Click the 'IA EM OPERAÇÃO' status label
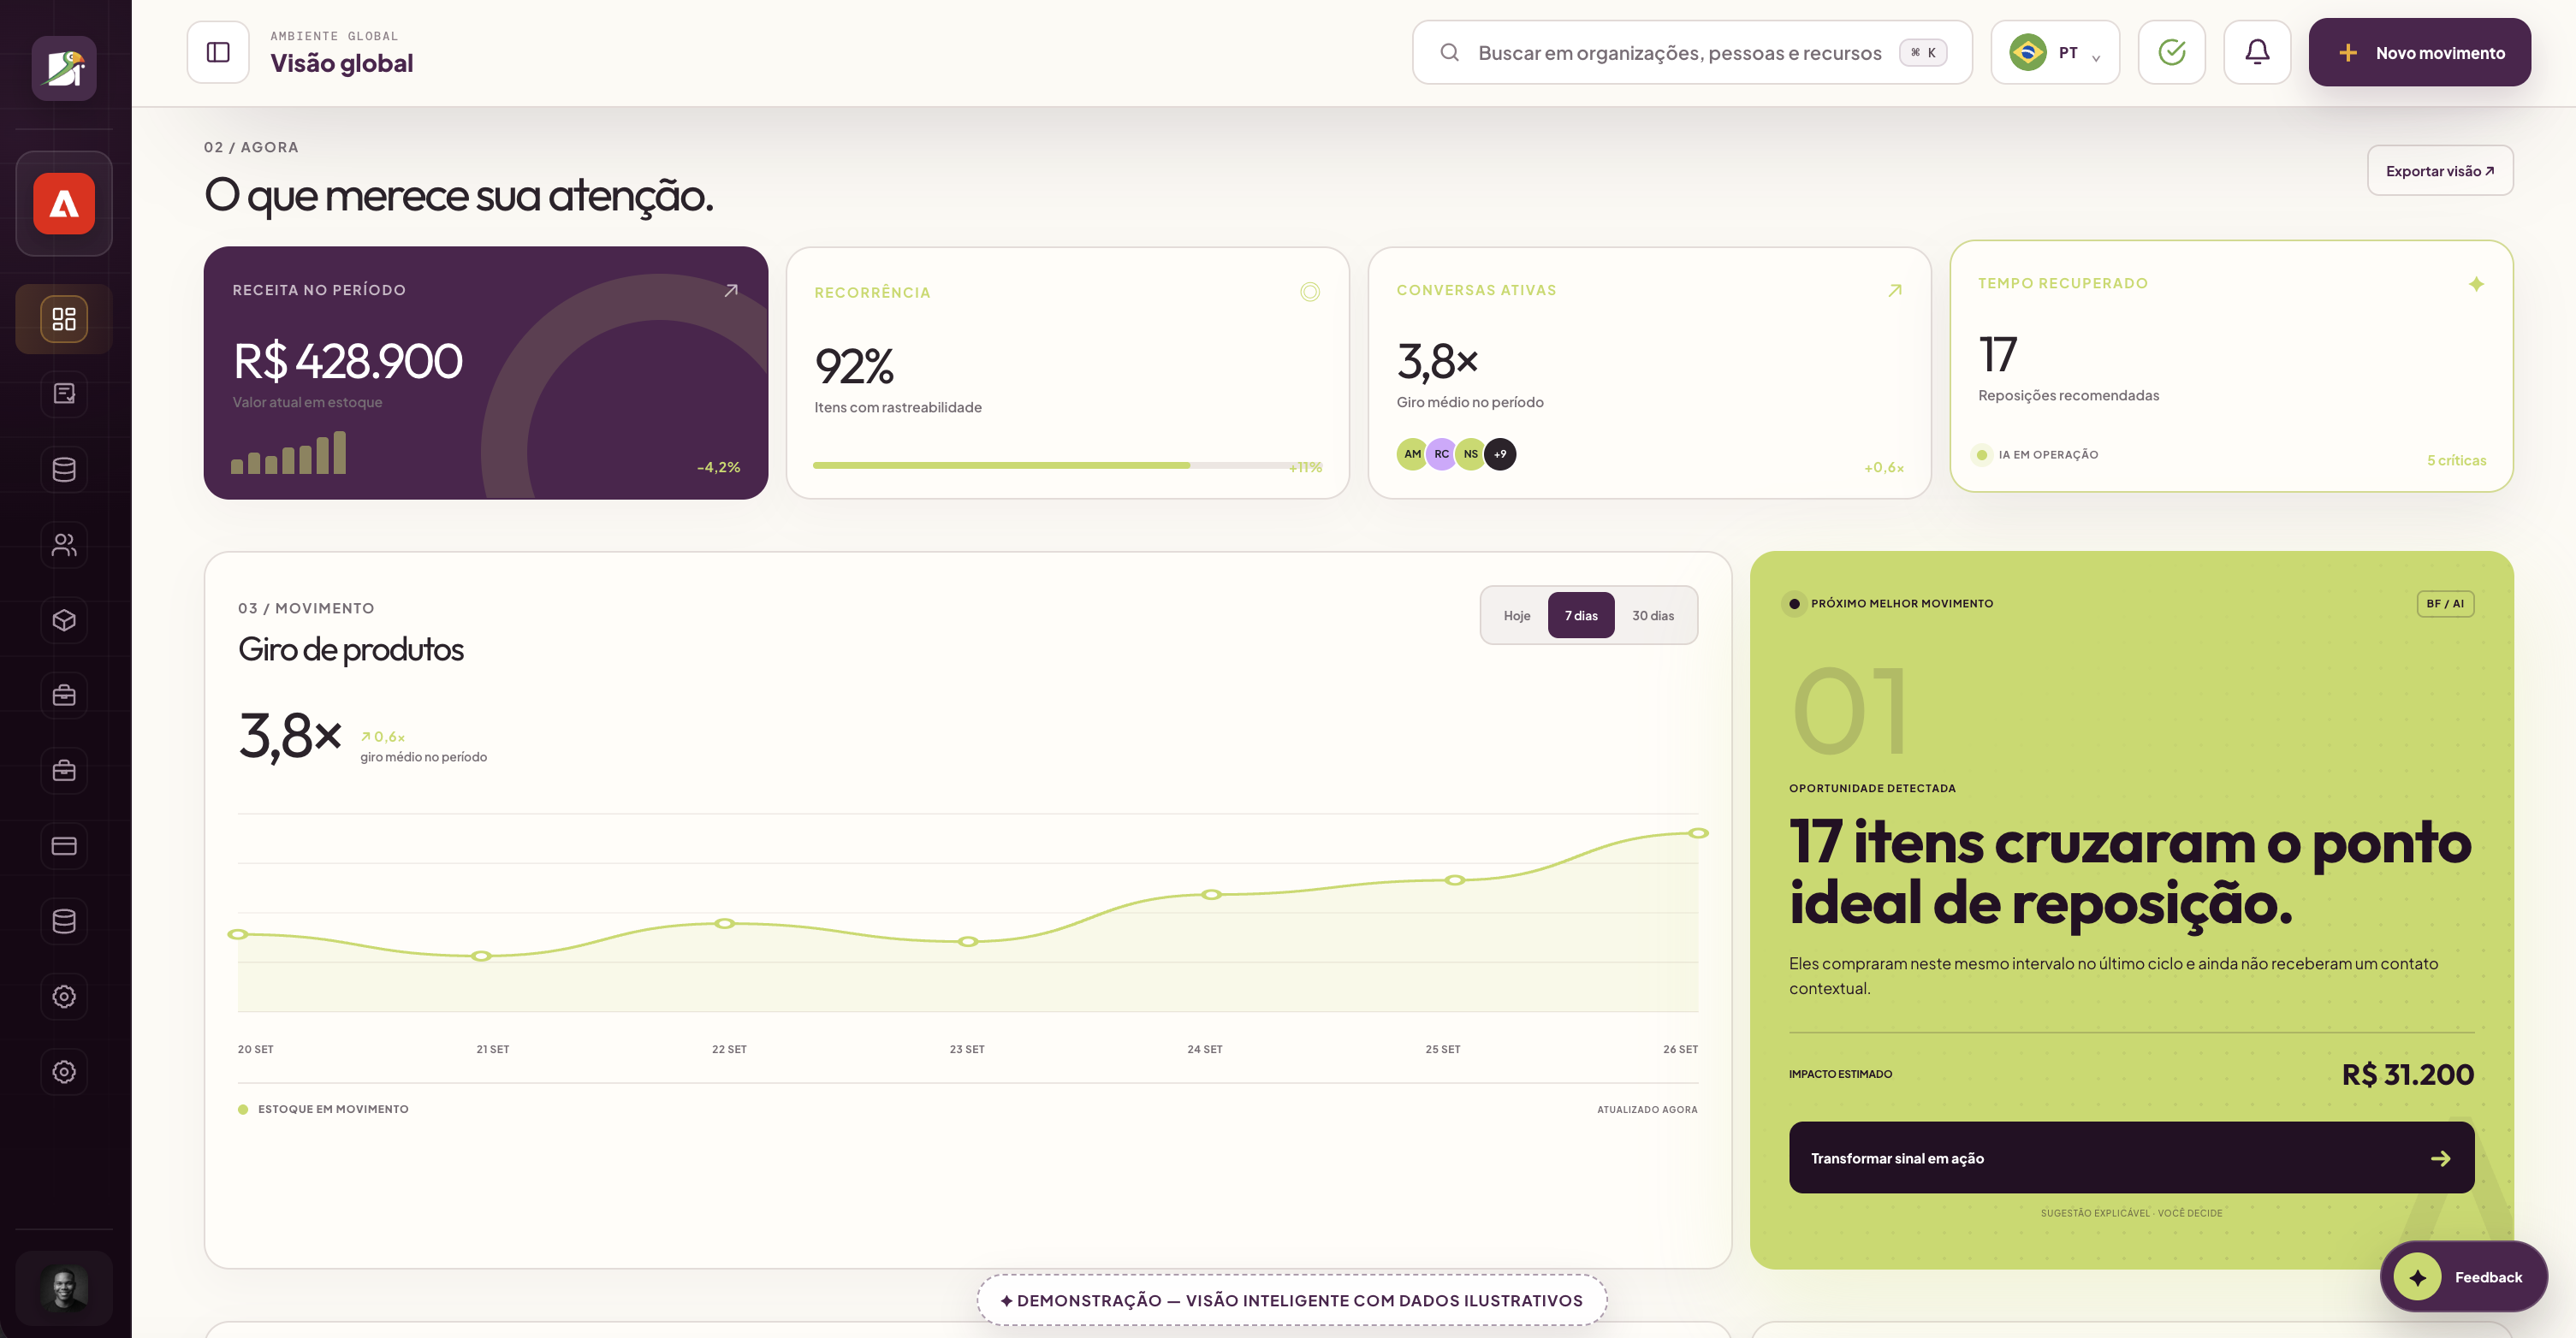This screenshot has width=2576, height=1338. click(2048, 454)
